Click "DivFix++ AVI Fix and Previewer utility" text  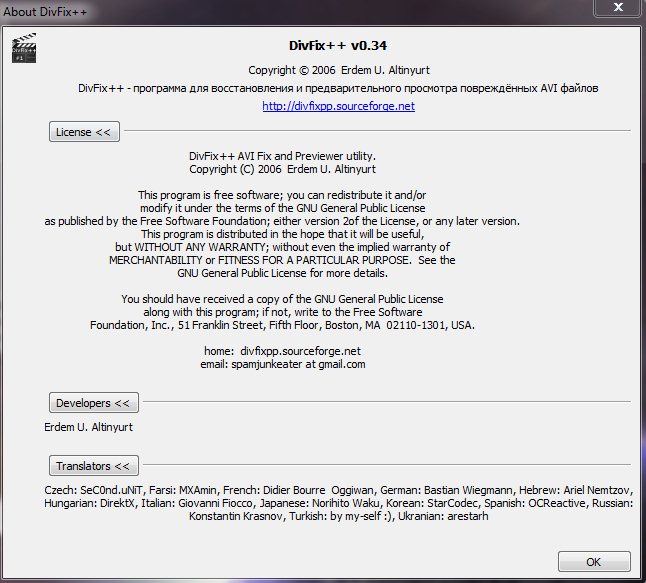coord(283,156)
